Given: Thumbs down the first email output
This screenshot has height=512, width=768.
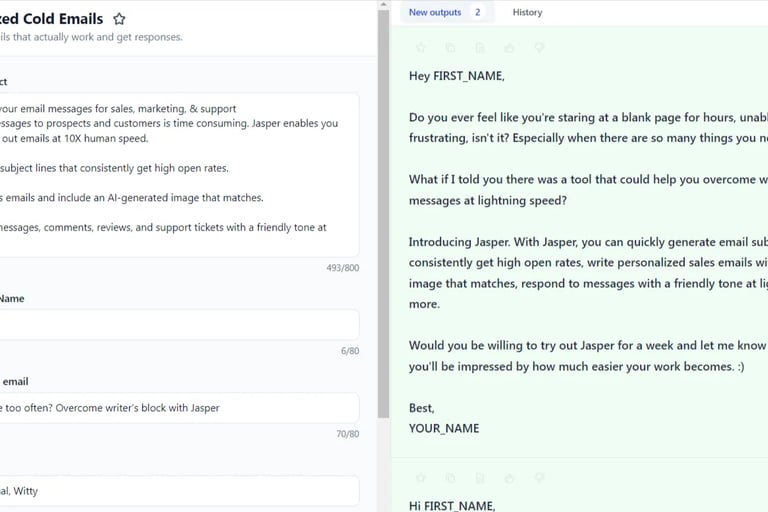Looking at the screenshot, I should coord(539,47).
